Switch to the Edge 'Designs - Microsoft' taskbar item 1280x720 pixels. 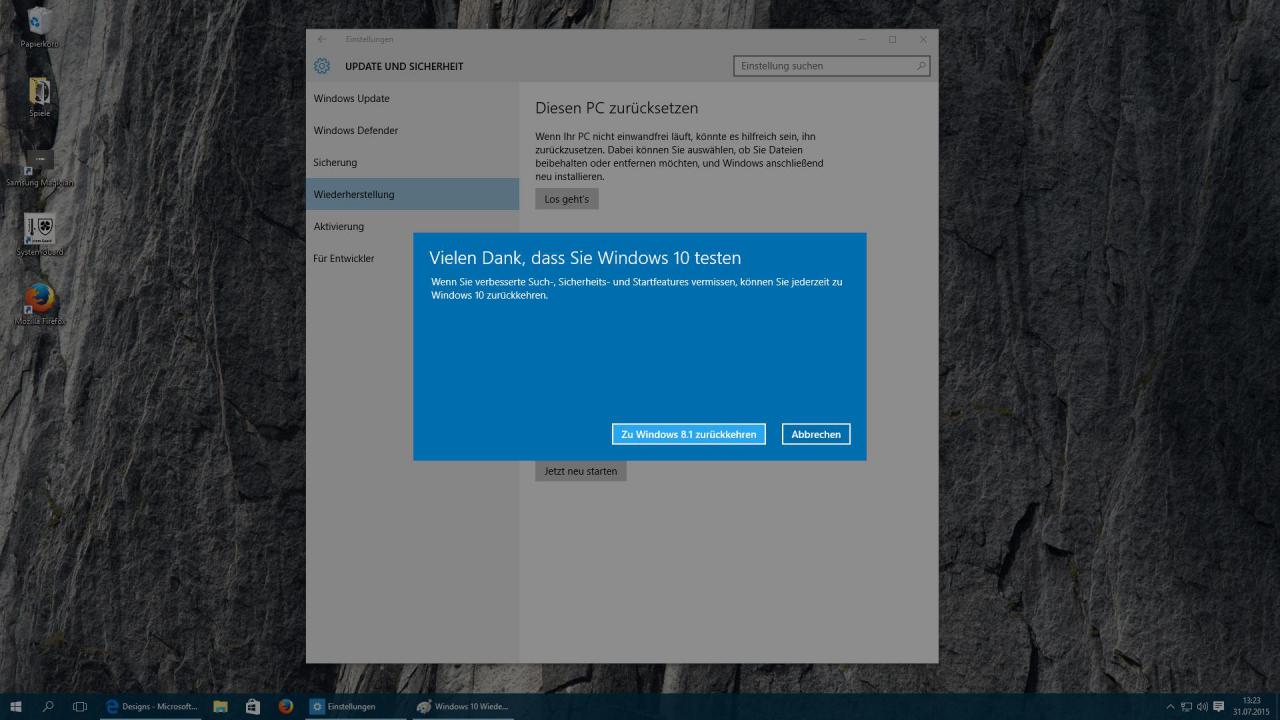click(x=152, y=706)
